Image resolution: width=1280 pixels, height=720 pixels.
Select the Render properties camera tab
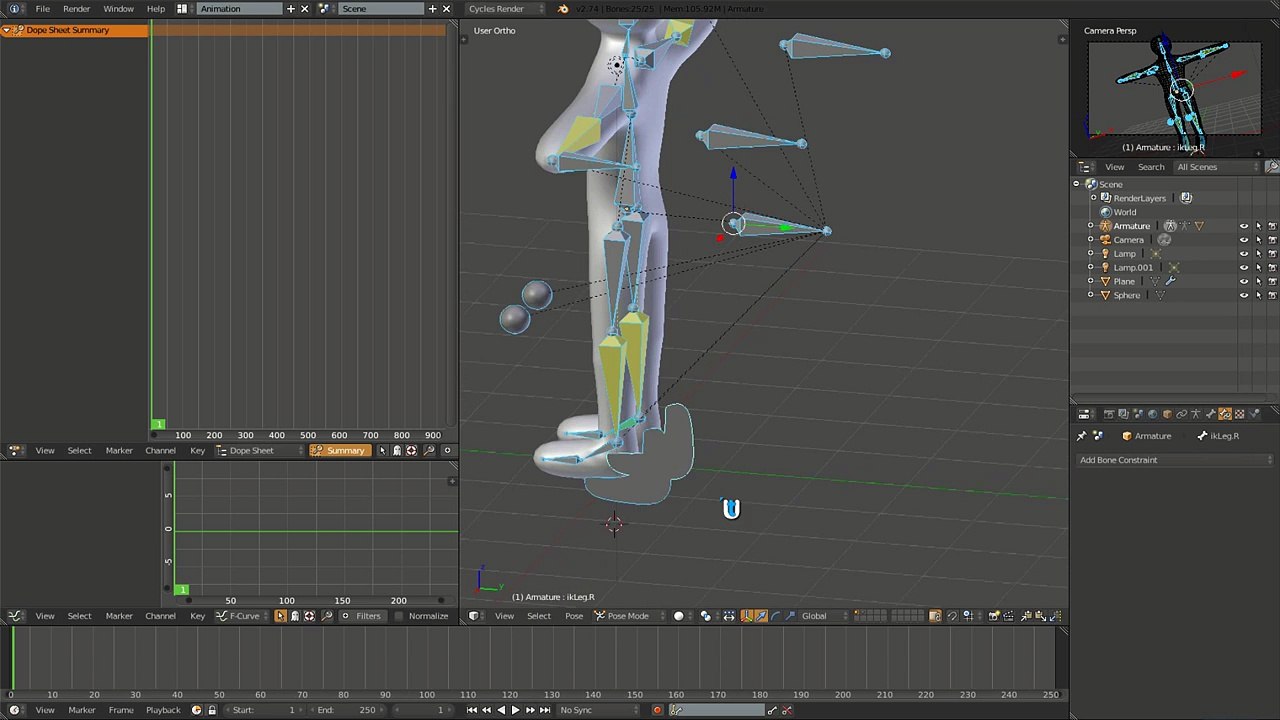tap(1109, 414)
